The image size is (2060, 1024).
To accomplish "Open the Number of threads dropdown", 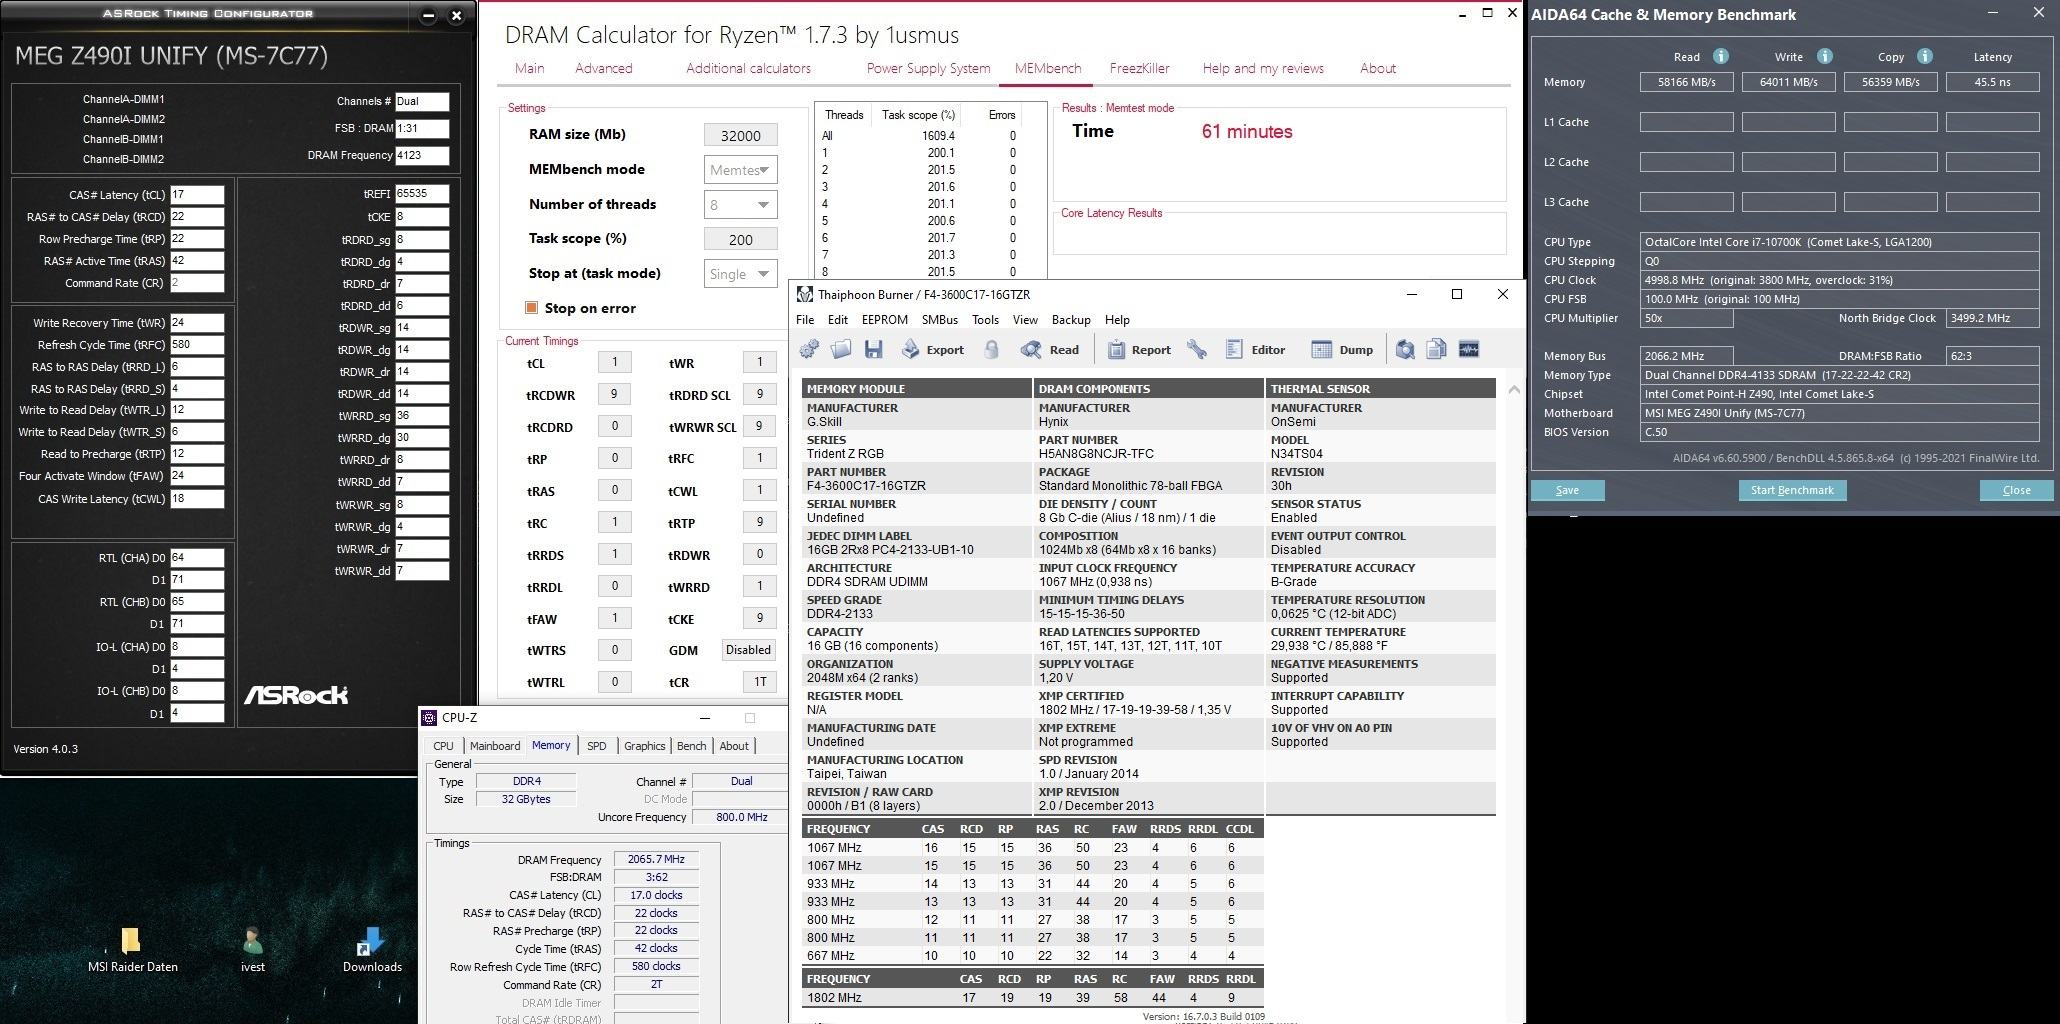I will coord(740,205).
